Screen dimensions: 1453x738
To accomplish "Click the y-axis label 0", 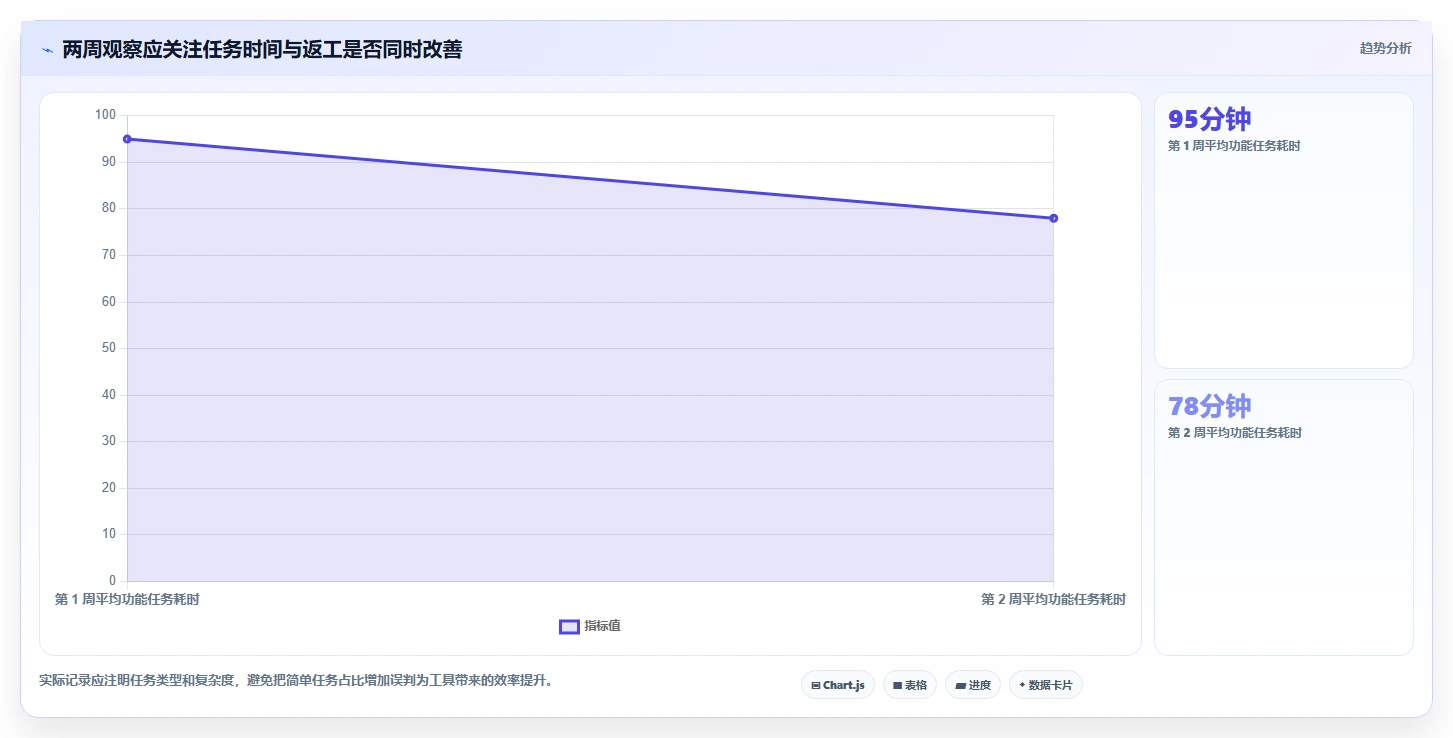I will [112, 581].
